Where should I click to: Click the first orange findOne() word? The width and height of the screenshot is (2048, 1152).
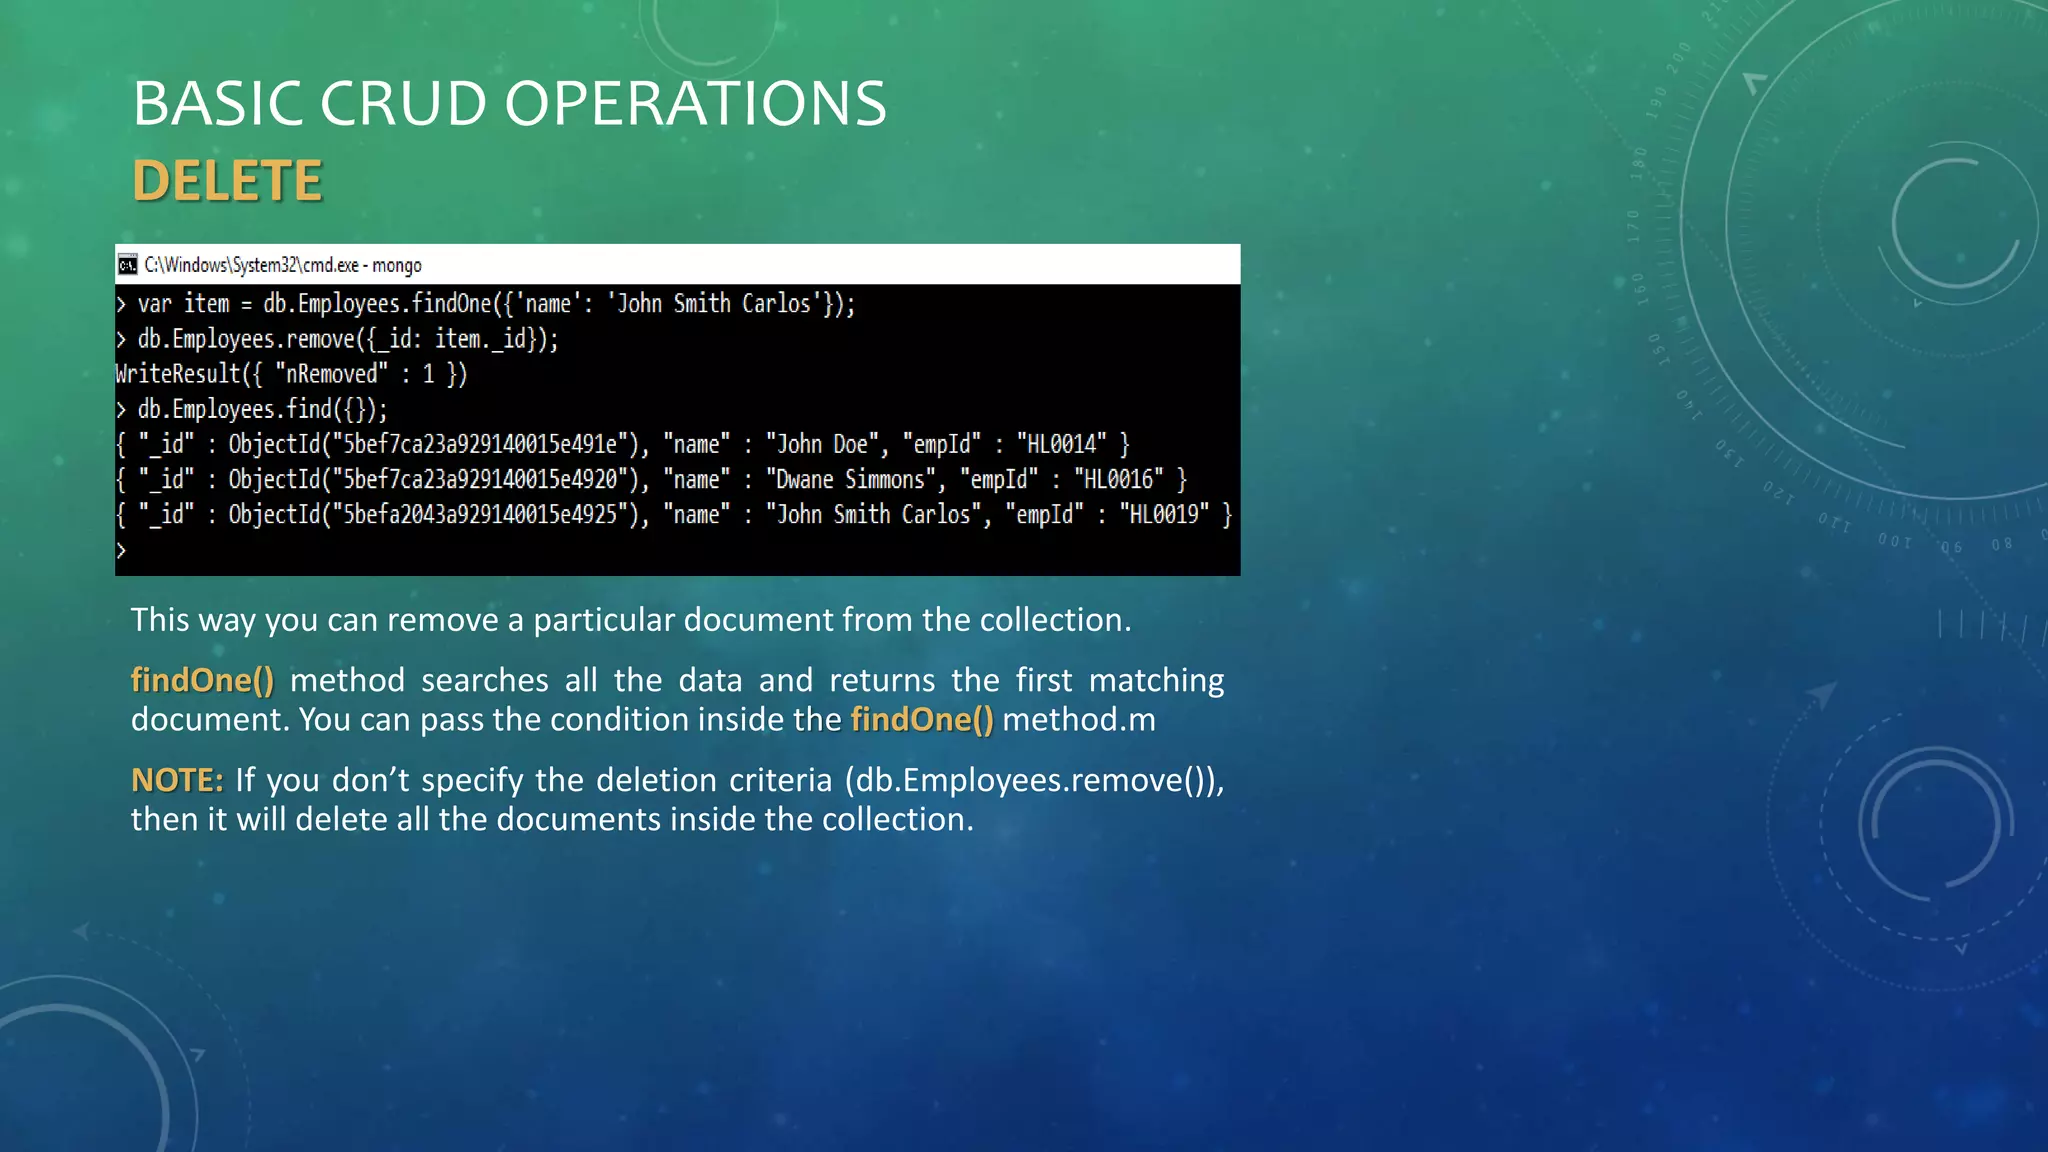[202, 680]
